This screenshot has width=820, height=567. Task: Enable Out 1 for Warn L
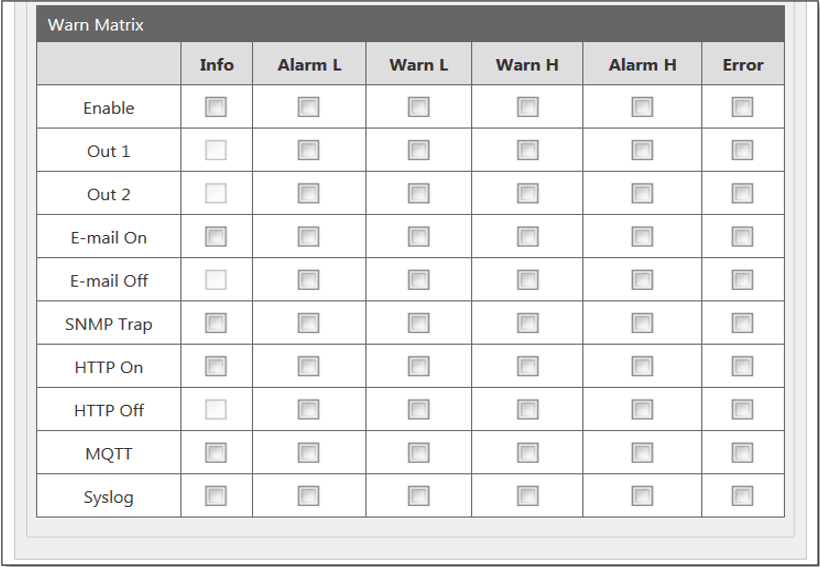click(418, 150)
